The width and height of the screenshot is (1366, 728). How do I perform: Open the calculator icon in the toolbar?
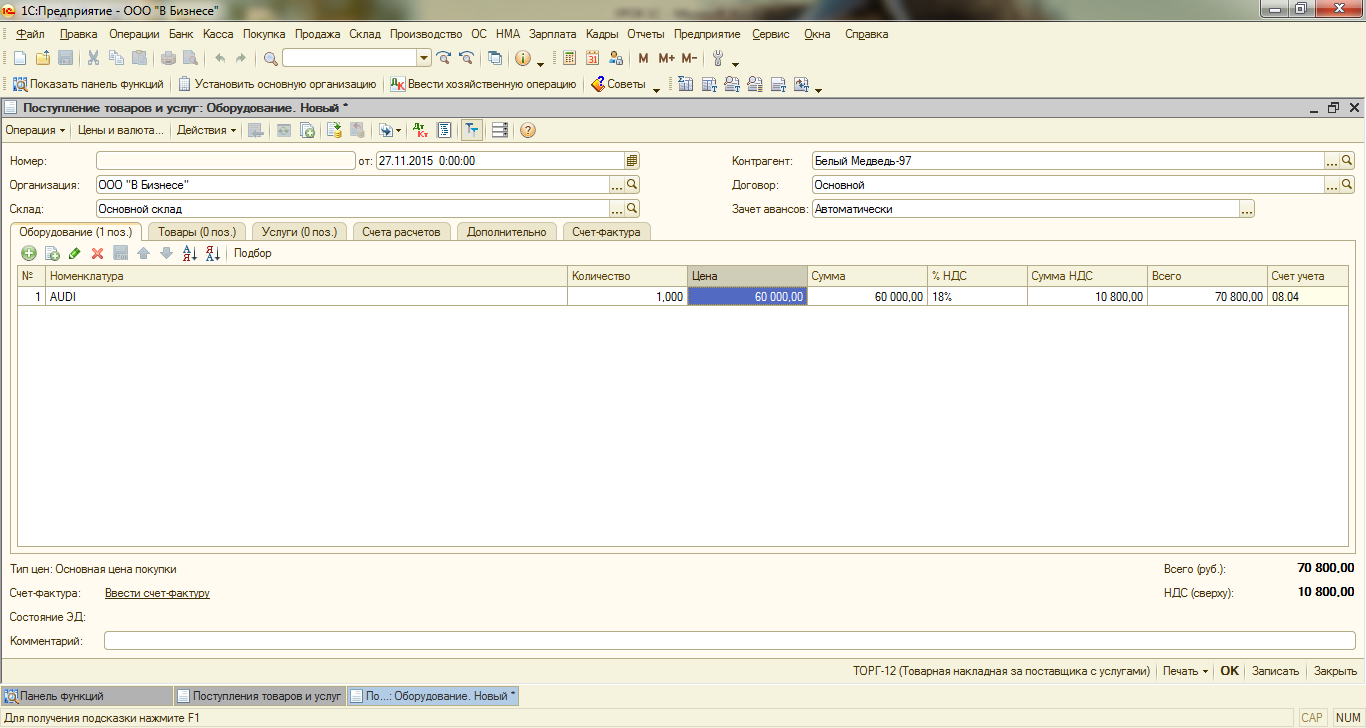click(x=570, y=58)
